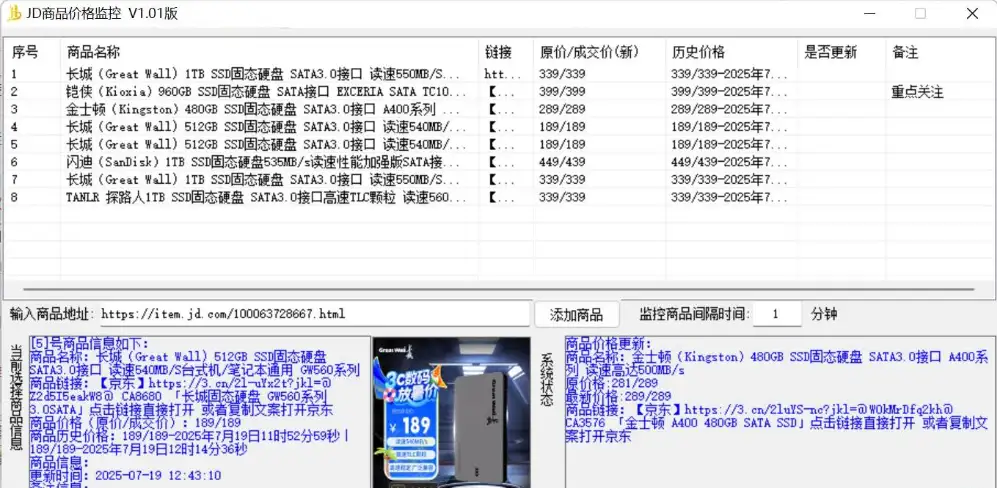Sort by 序号 column header
This screenshot has height=488, width=997.
26,52
